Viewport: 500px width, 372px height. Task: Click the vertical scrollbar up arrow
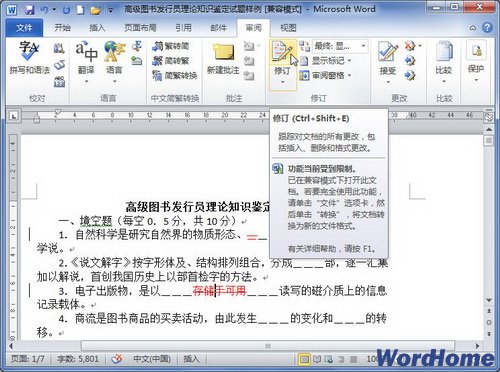point(489,129)
